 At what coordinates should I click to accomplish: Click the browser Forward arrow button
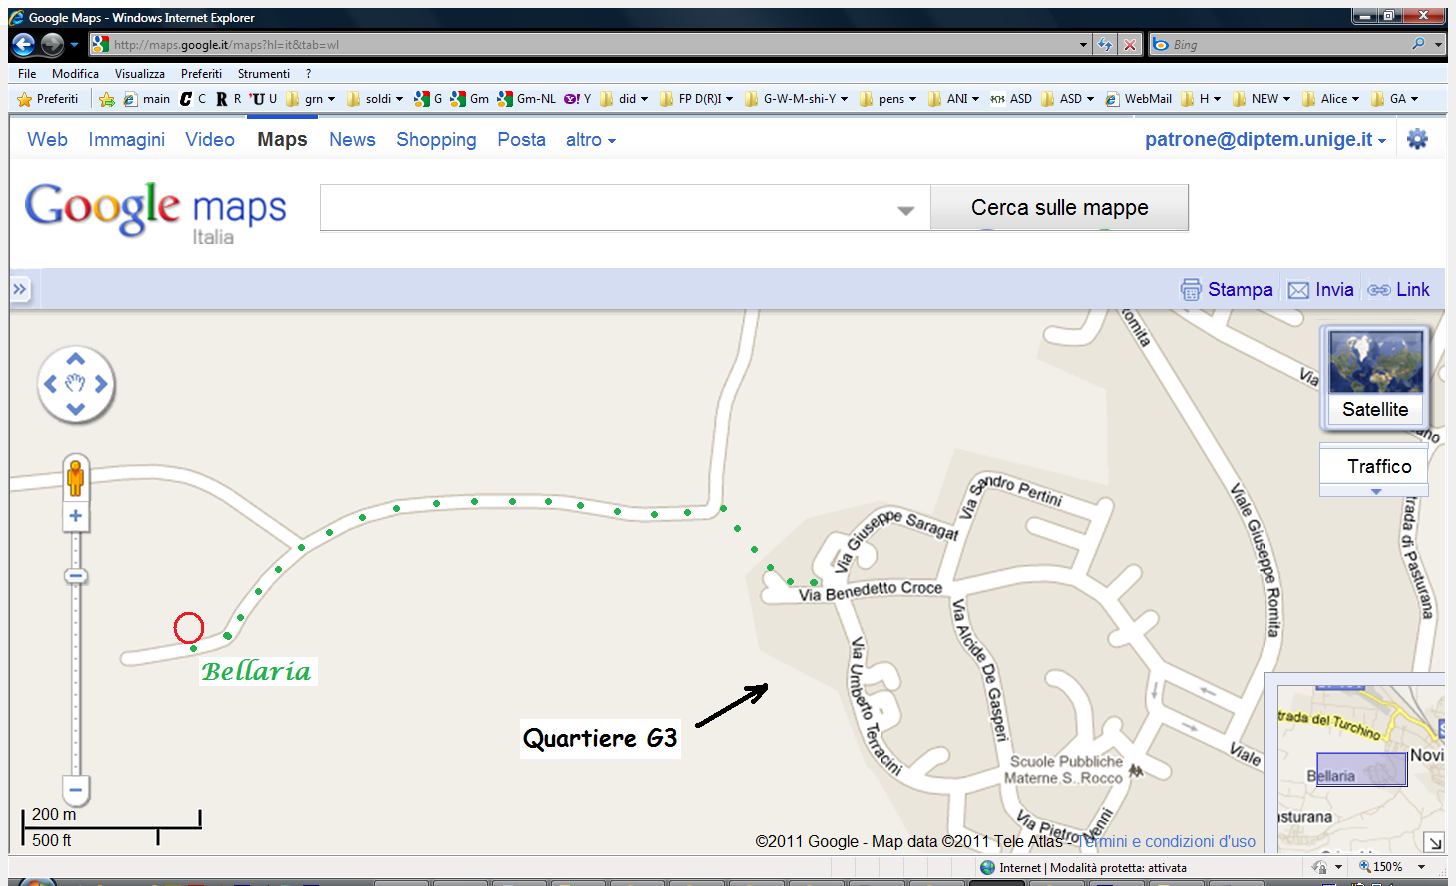[x=52, y=44]
